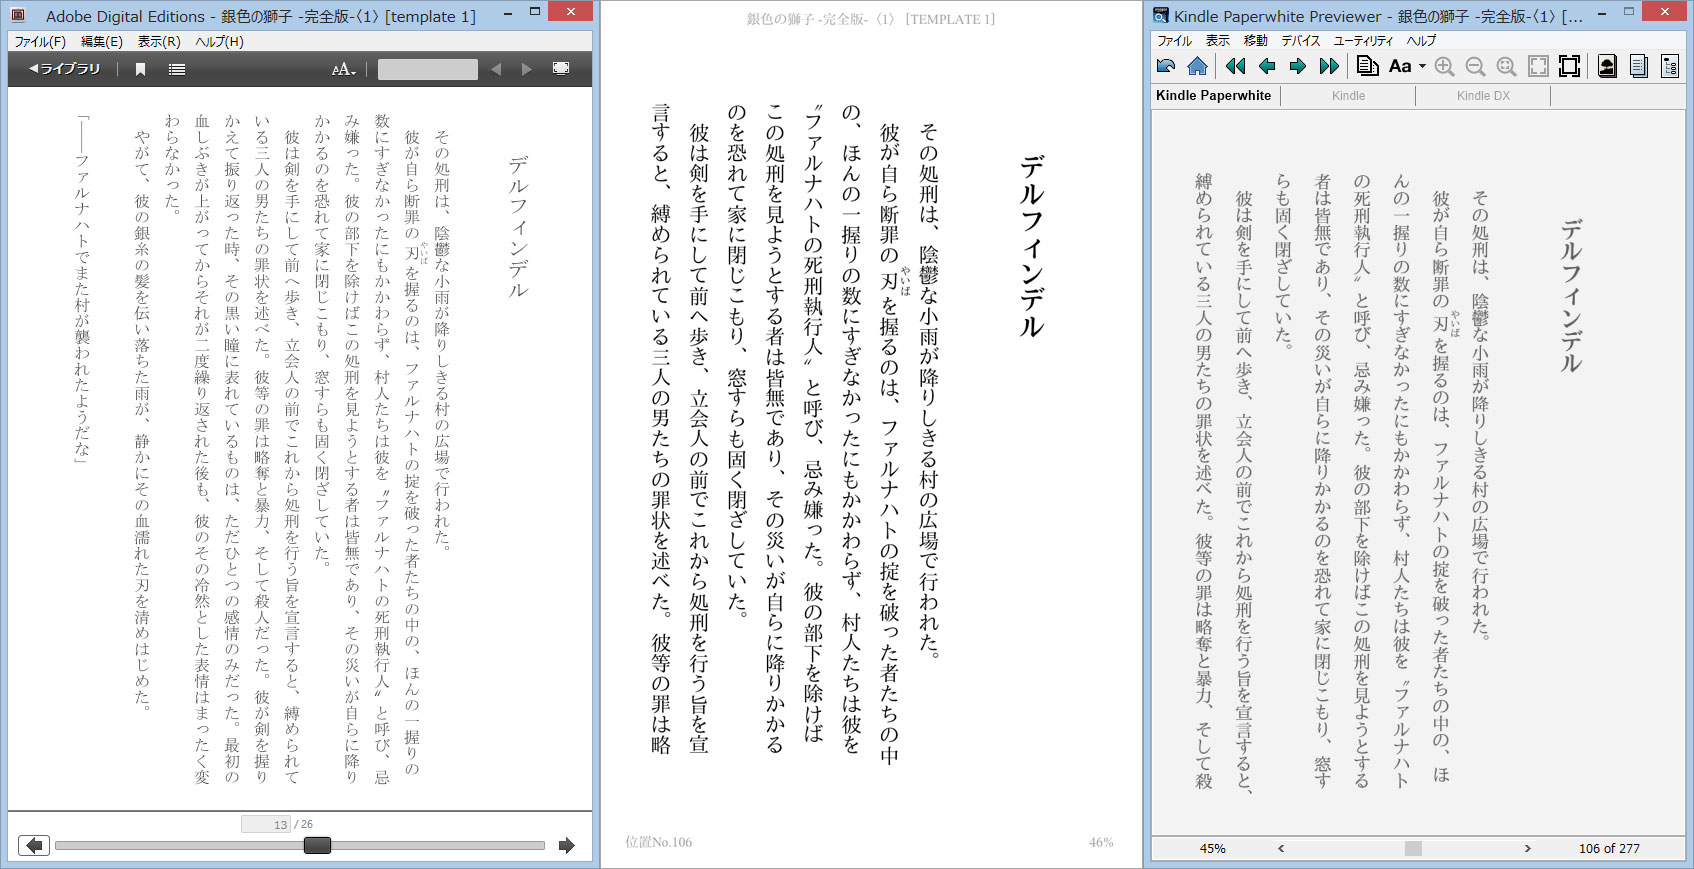Click the grey dashed fit-frame icon
This screenshot has width=1694, height=869.
coord(1539,66)
